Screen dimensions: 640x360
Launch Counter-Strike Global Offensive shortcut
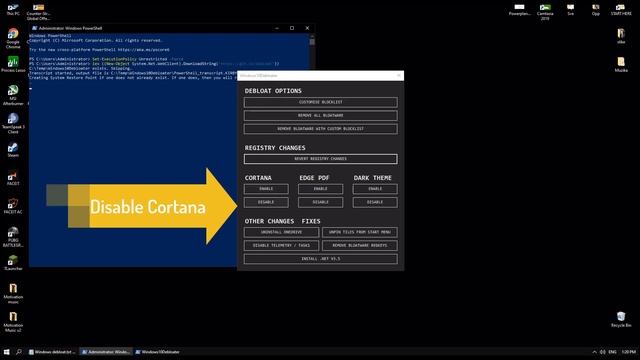[38, 11]
